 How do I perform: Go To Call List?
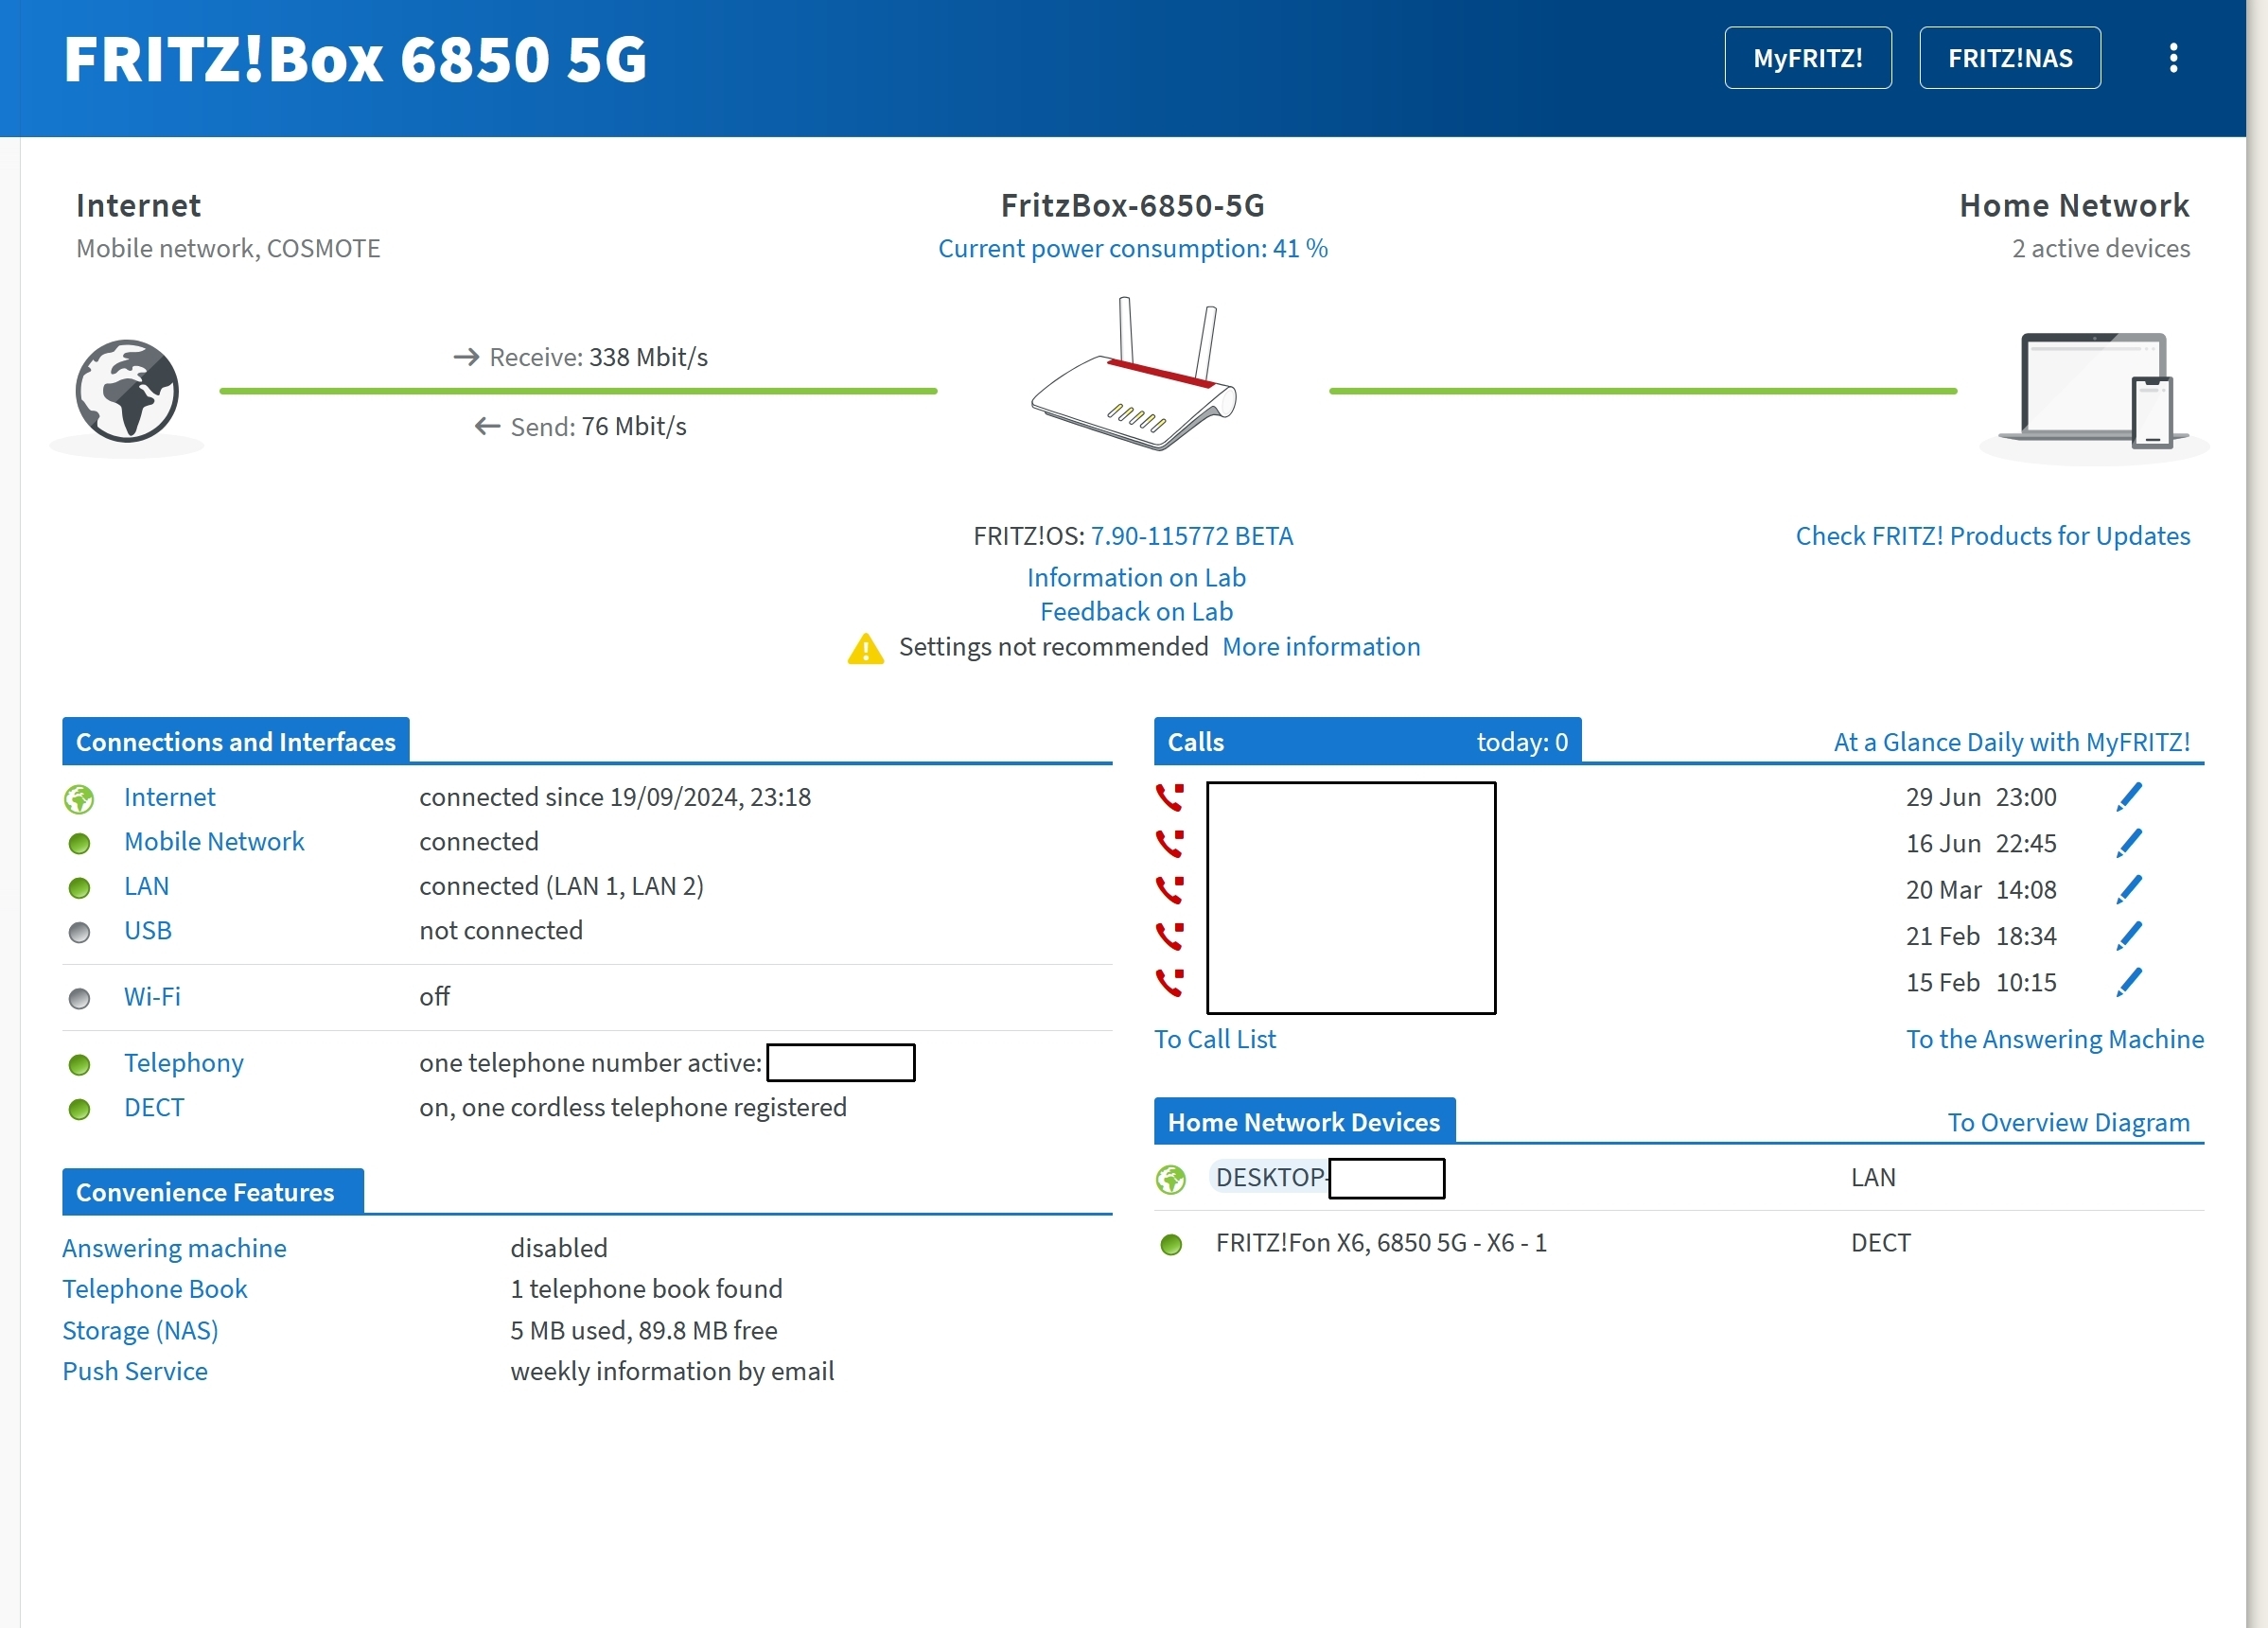(1215, 1040)
